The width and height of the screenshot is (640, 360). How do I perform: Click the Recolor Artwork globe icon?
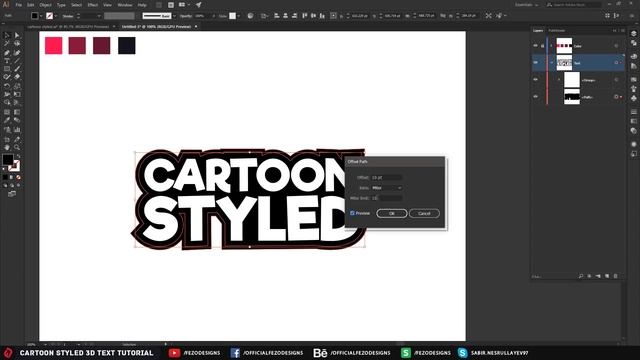click(x=250, y=16)
